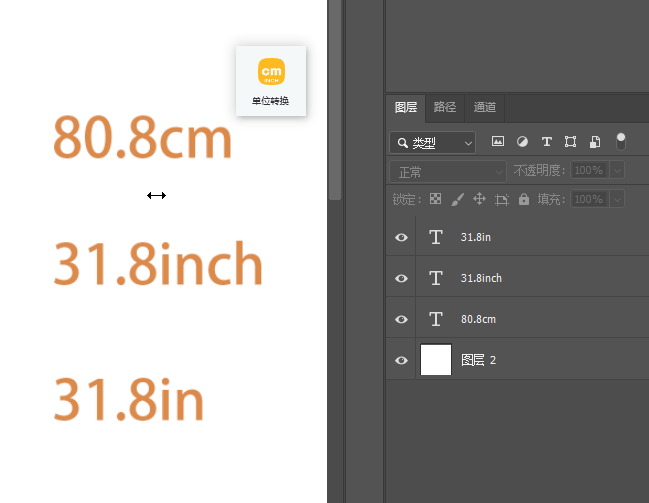Screen dimensions: 649x503
Task: Click the 80.8cm text on canvas
Action: click(x=142, y=137)
